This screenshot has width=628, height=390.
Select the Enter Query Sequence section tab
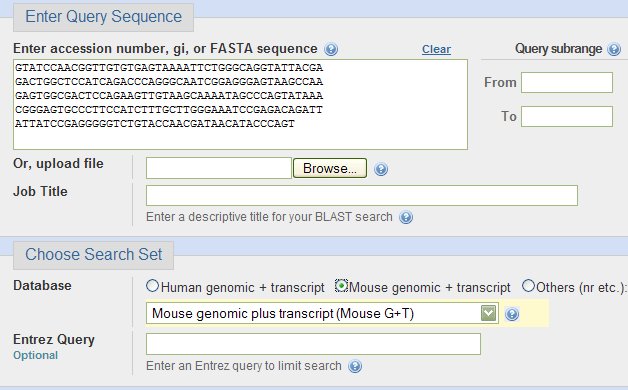103,17
